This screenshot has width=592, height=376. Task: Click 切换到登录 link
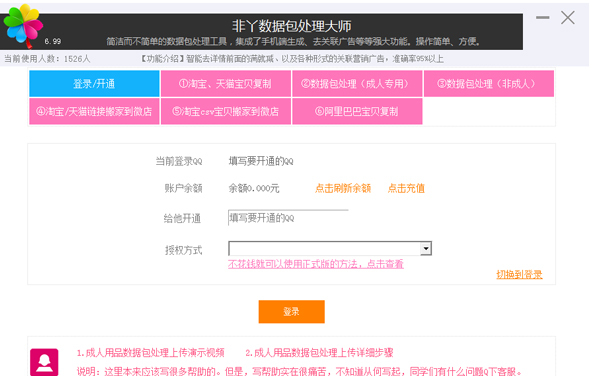pyautogui.click(x=519, y=274)
